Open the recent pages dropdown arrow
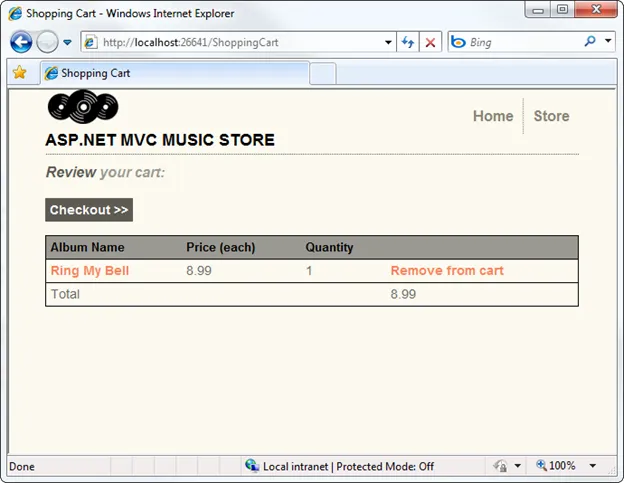The width and height of the screenshot is (624, 483). 67,43
